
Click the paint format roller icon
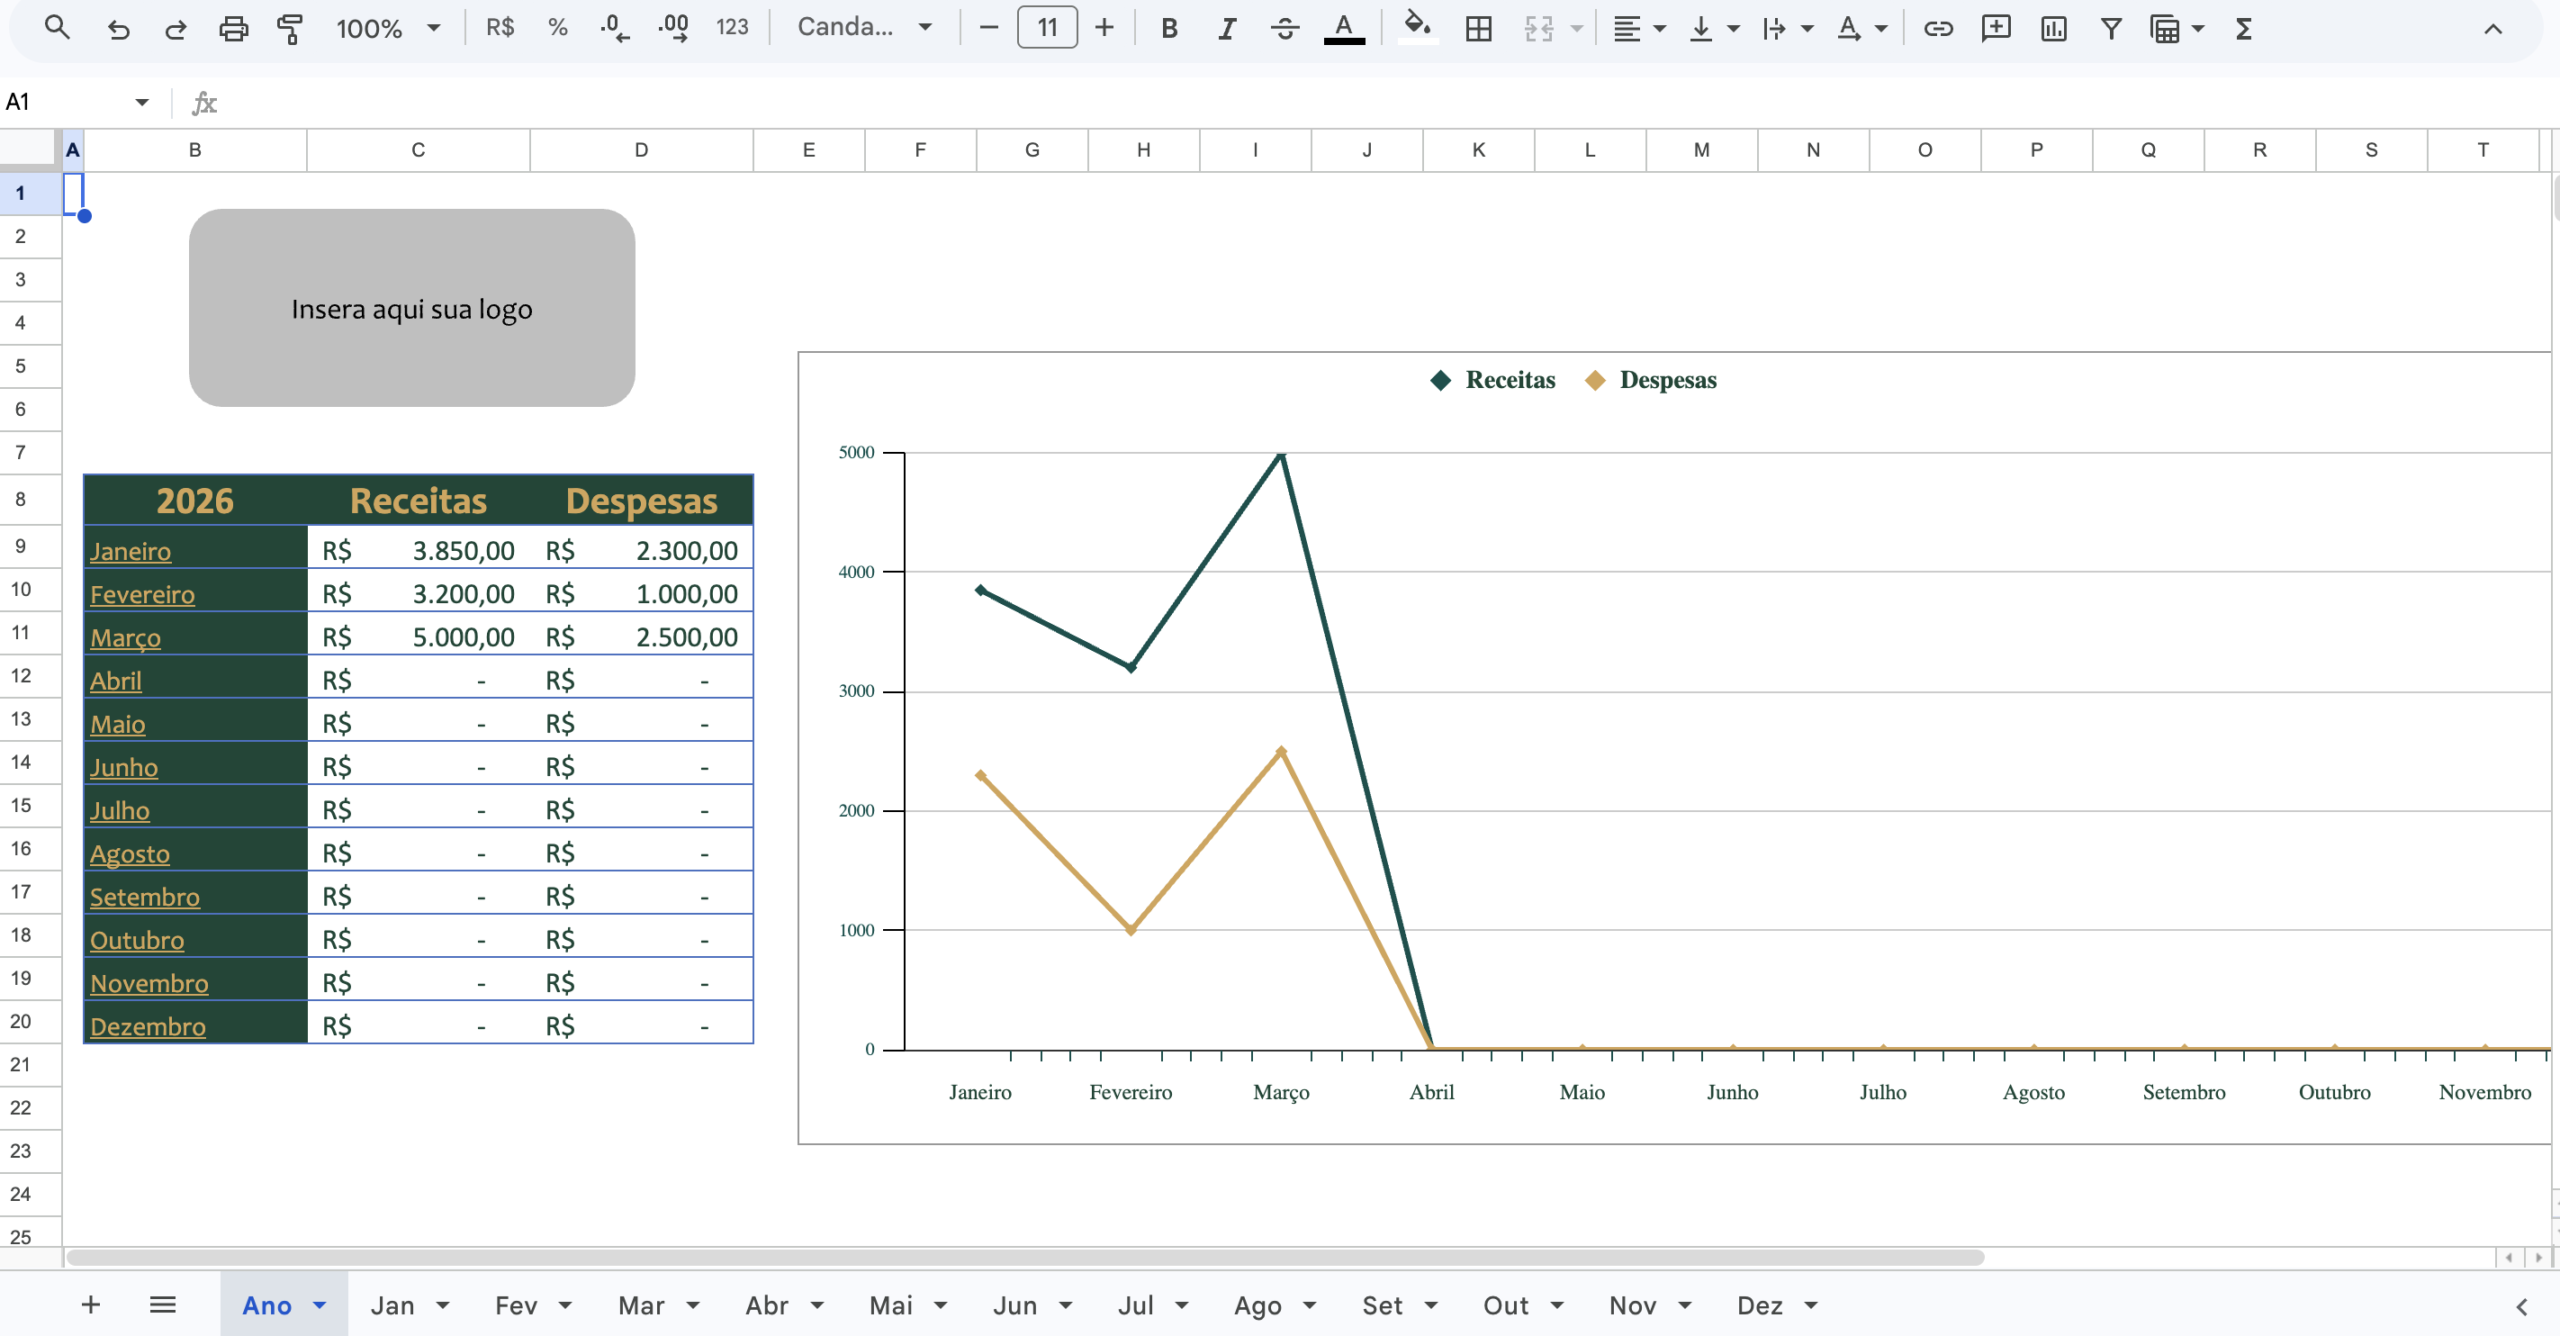pos(290,28)
